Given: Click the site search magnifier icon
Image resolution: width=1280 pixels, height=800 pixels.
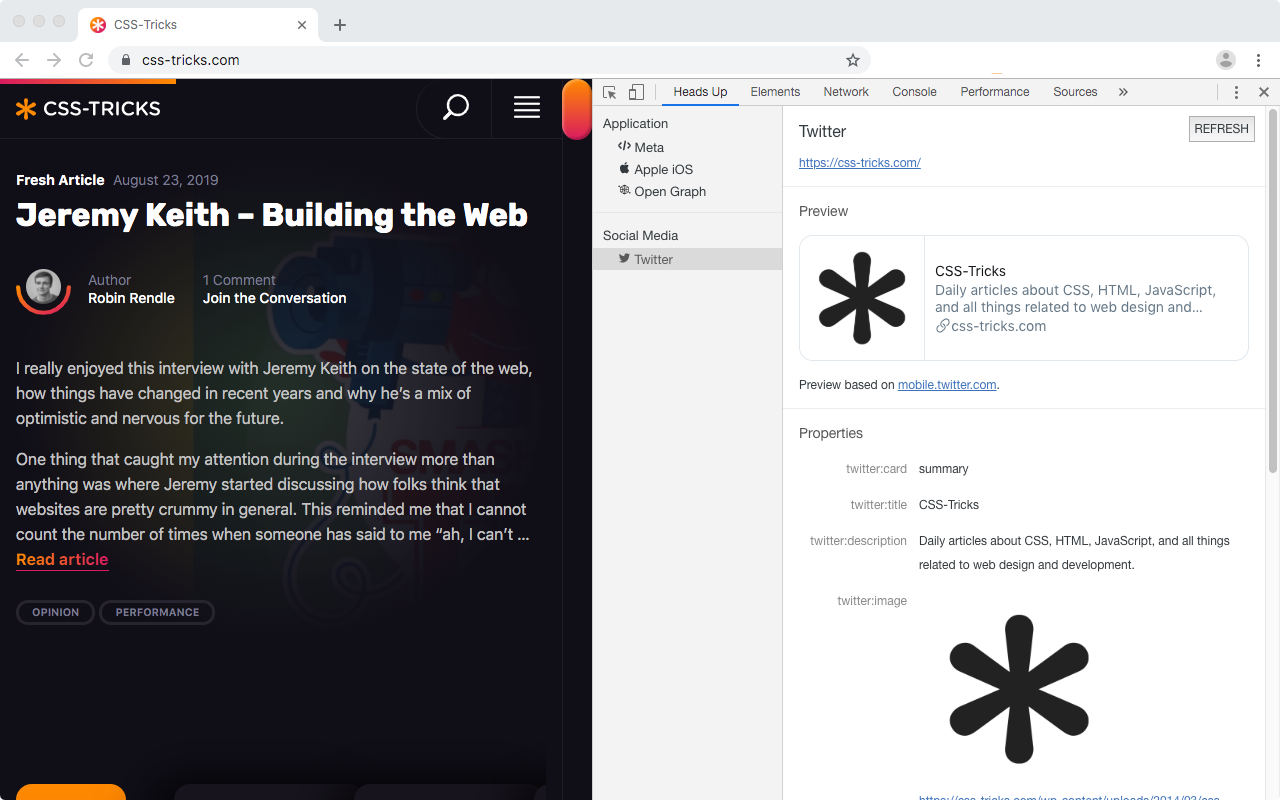Looking at the screenshot, I should 456,107.
